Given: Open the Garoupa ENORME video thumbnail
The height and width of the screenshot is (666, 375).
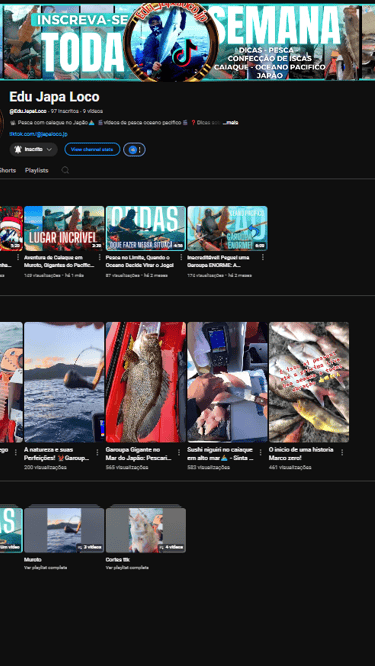Looking at the screenshot, I should tap(227, 229).
